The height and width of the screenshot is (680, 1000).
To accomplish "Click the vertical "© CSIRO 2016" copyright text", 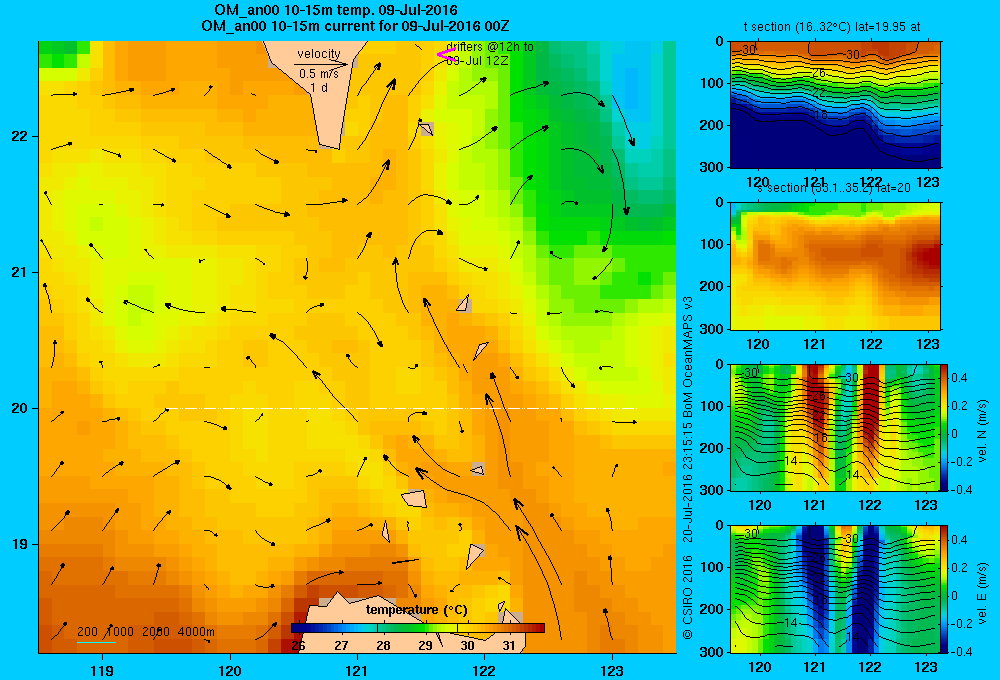I will point(688,597).
